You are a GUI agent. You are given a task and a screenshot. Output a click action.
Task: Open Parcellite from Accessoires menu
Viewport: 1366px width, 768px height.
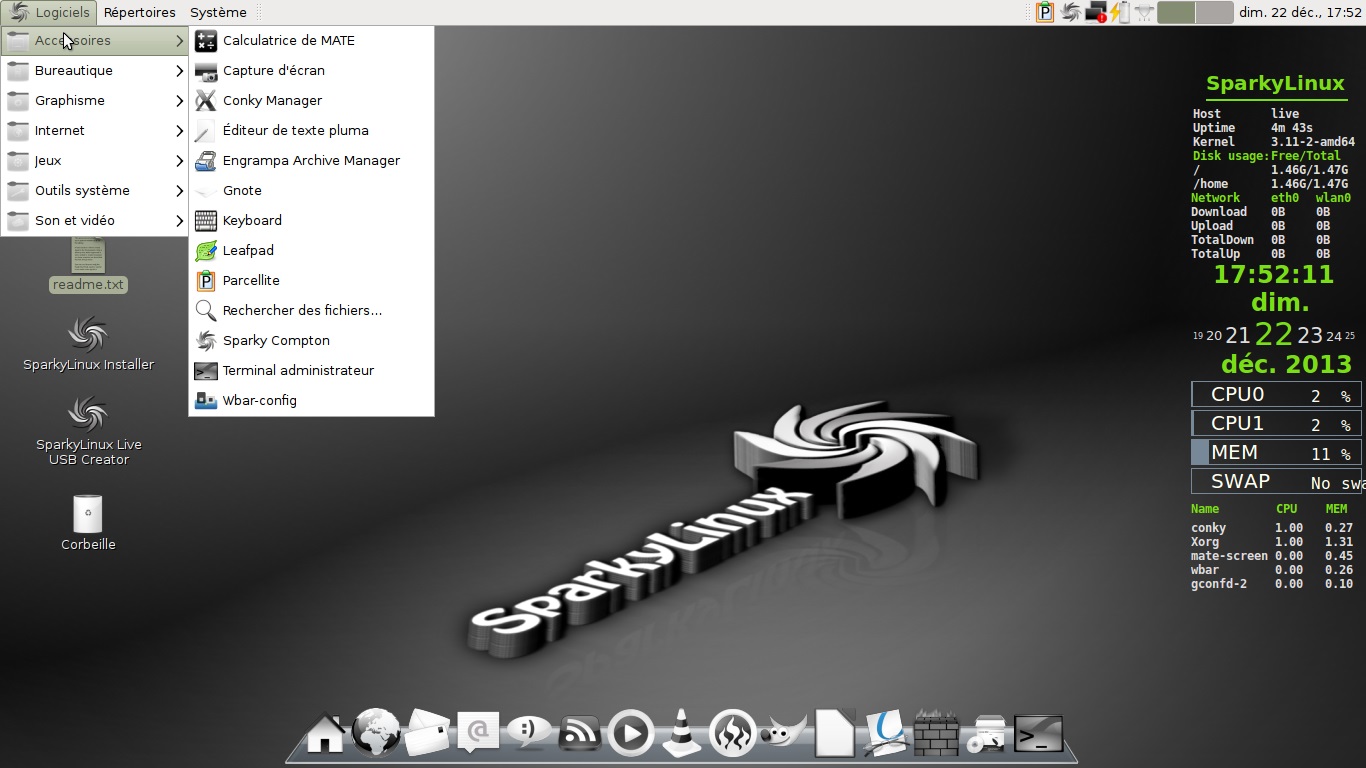tap(311, 281)
